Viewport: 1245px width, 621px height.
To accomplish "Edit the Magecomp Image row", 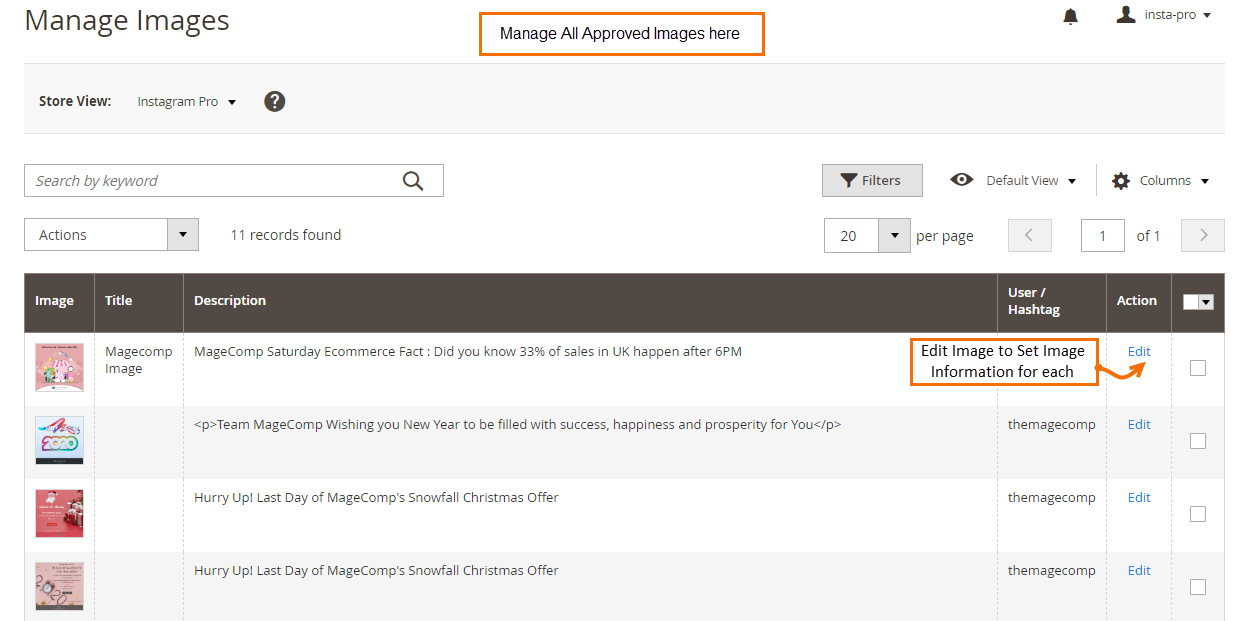I will tap(1139, 351).
